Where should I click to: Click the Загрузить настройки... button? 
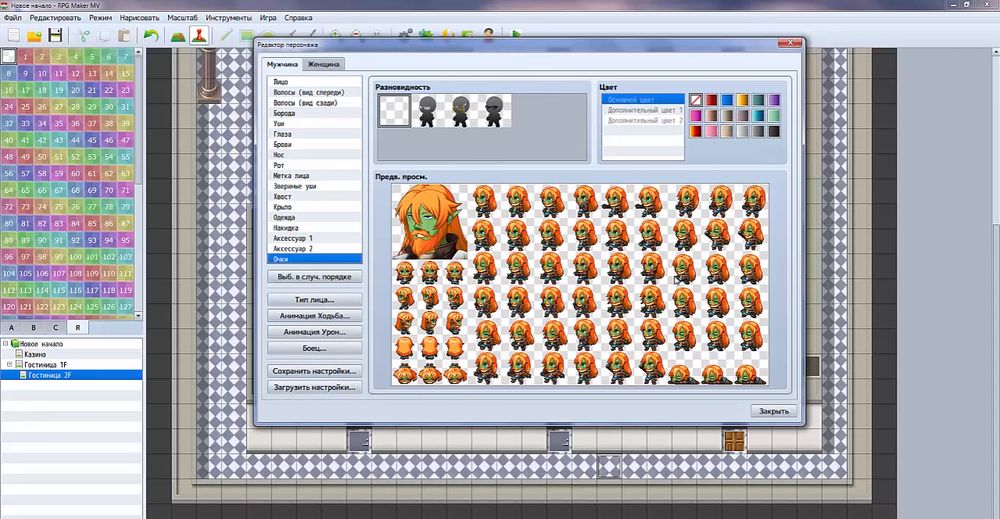(x=315, y=387)
